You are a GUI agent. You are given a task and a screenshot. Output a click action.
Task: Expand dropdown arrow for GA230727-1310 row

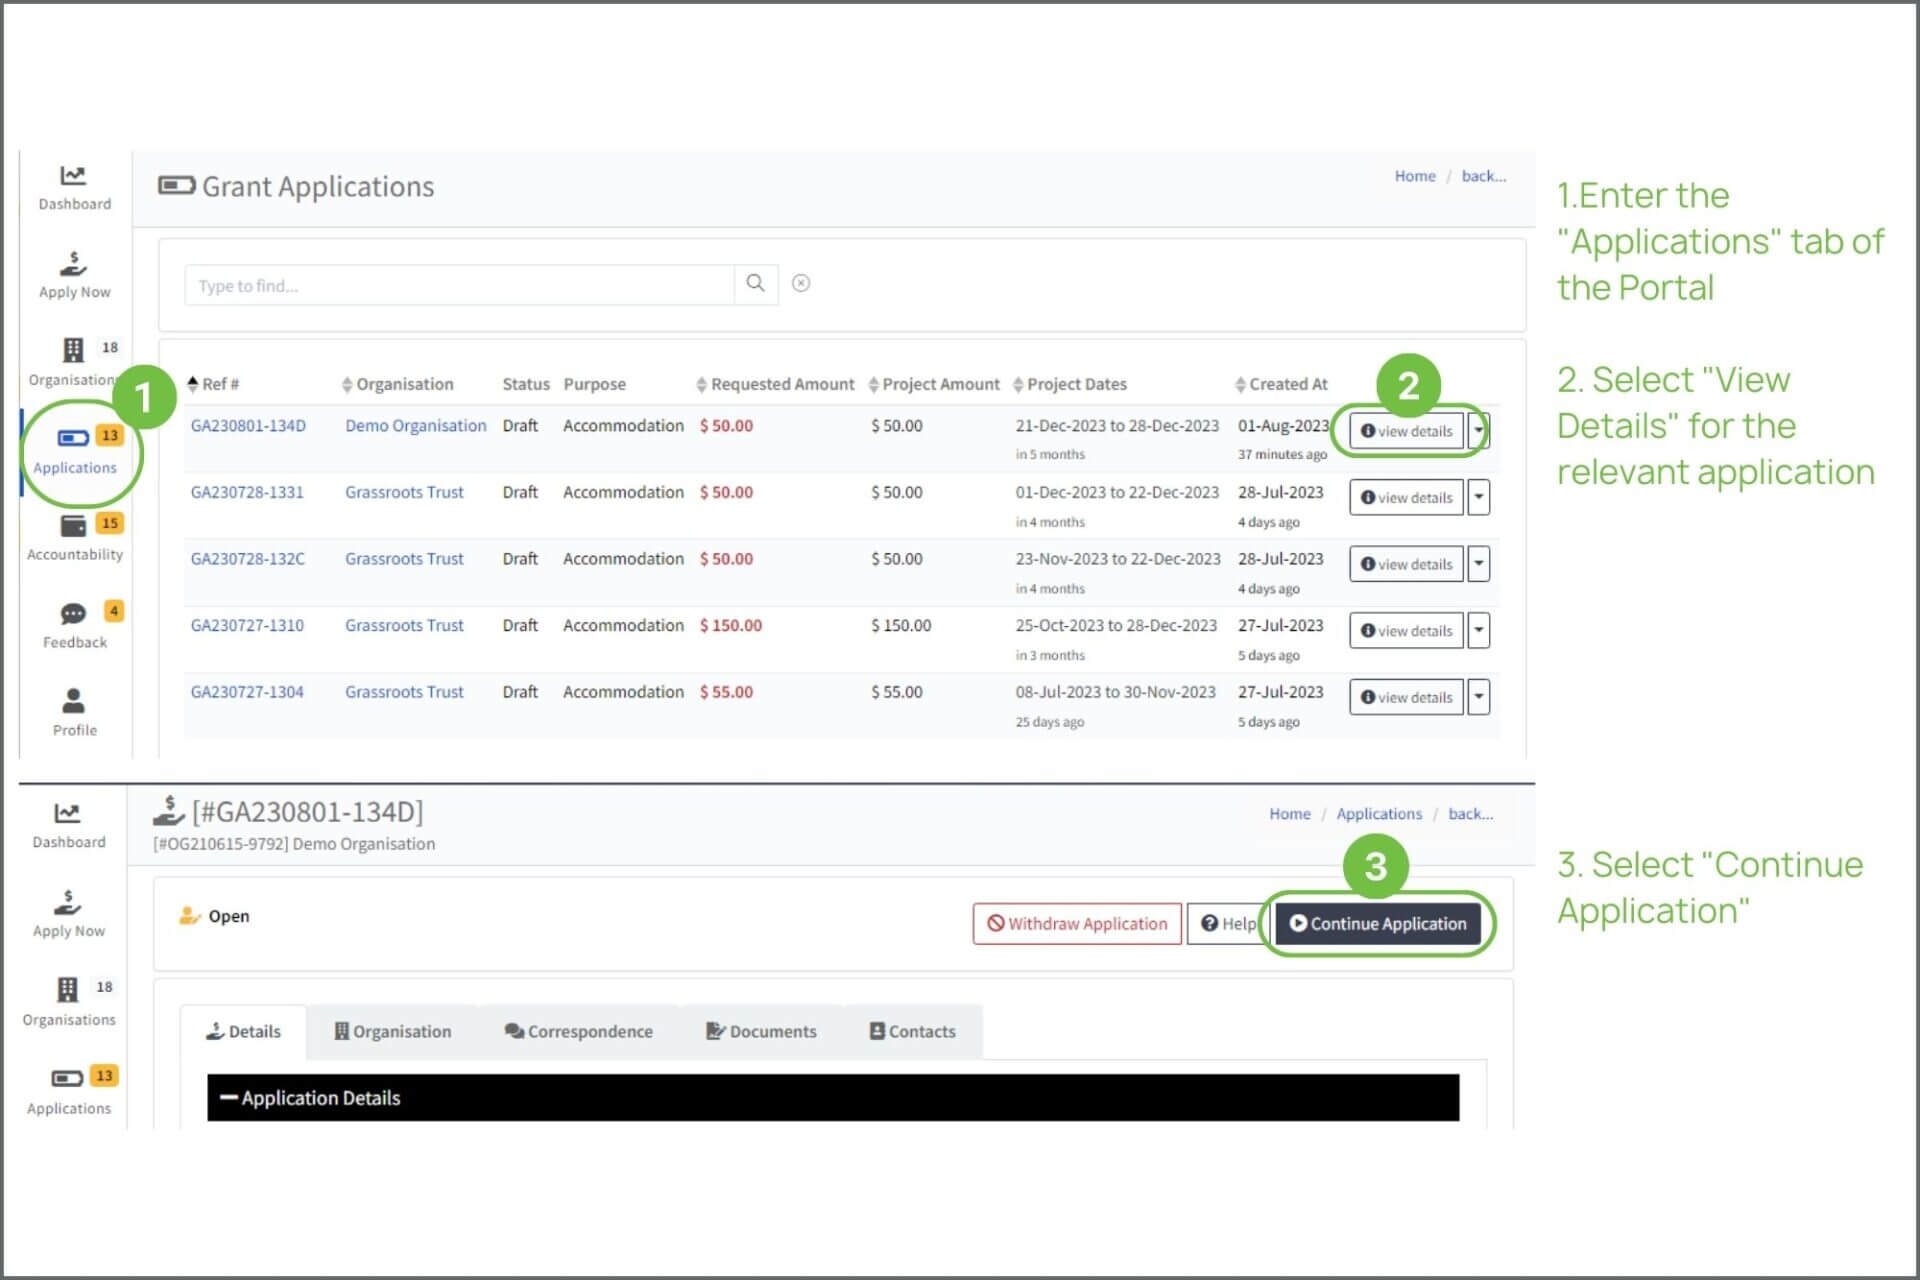(1478, 630)
